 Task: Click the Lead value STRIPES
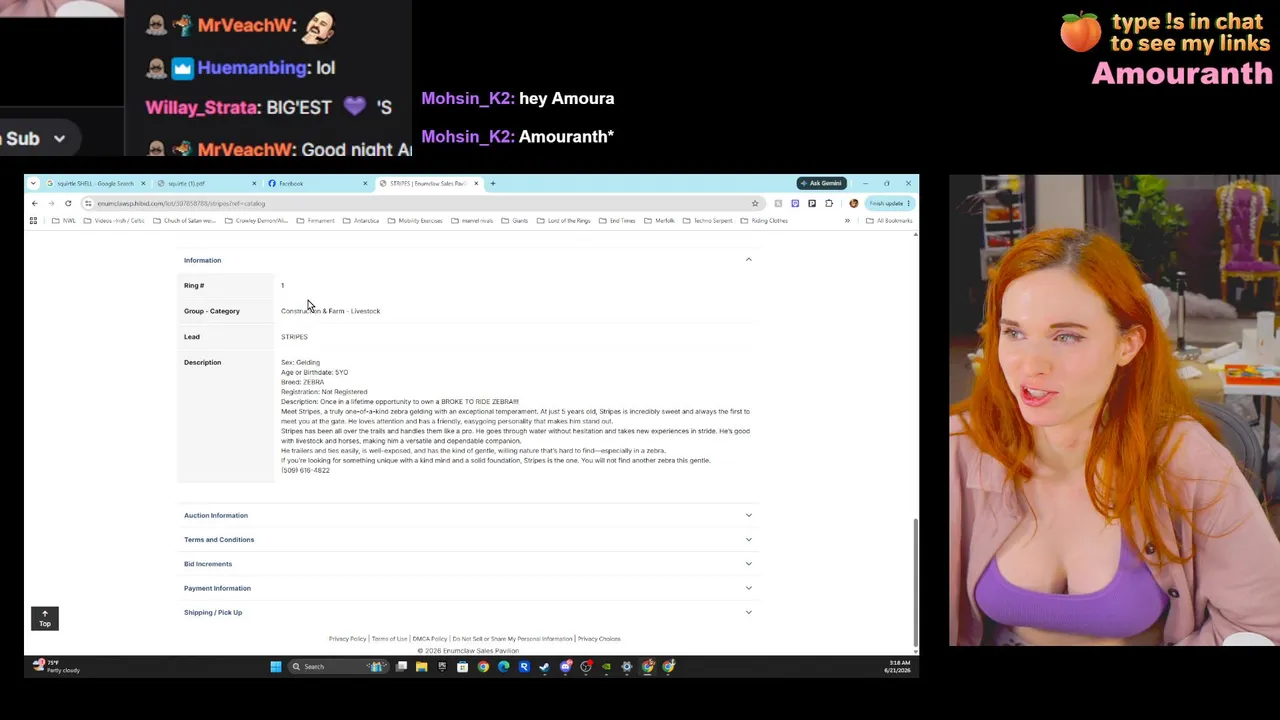coord(294,337)
